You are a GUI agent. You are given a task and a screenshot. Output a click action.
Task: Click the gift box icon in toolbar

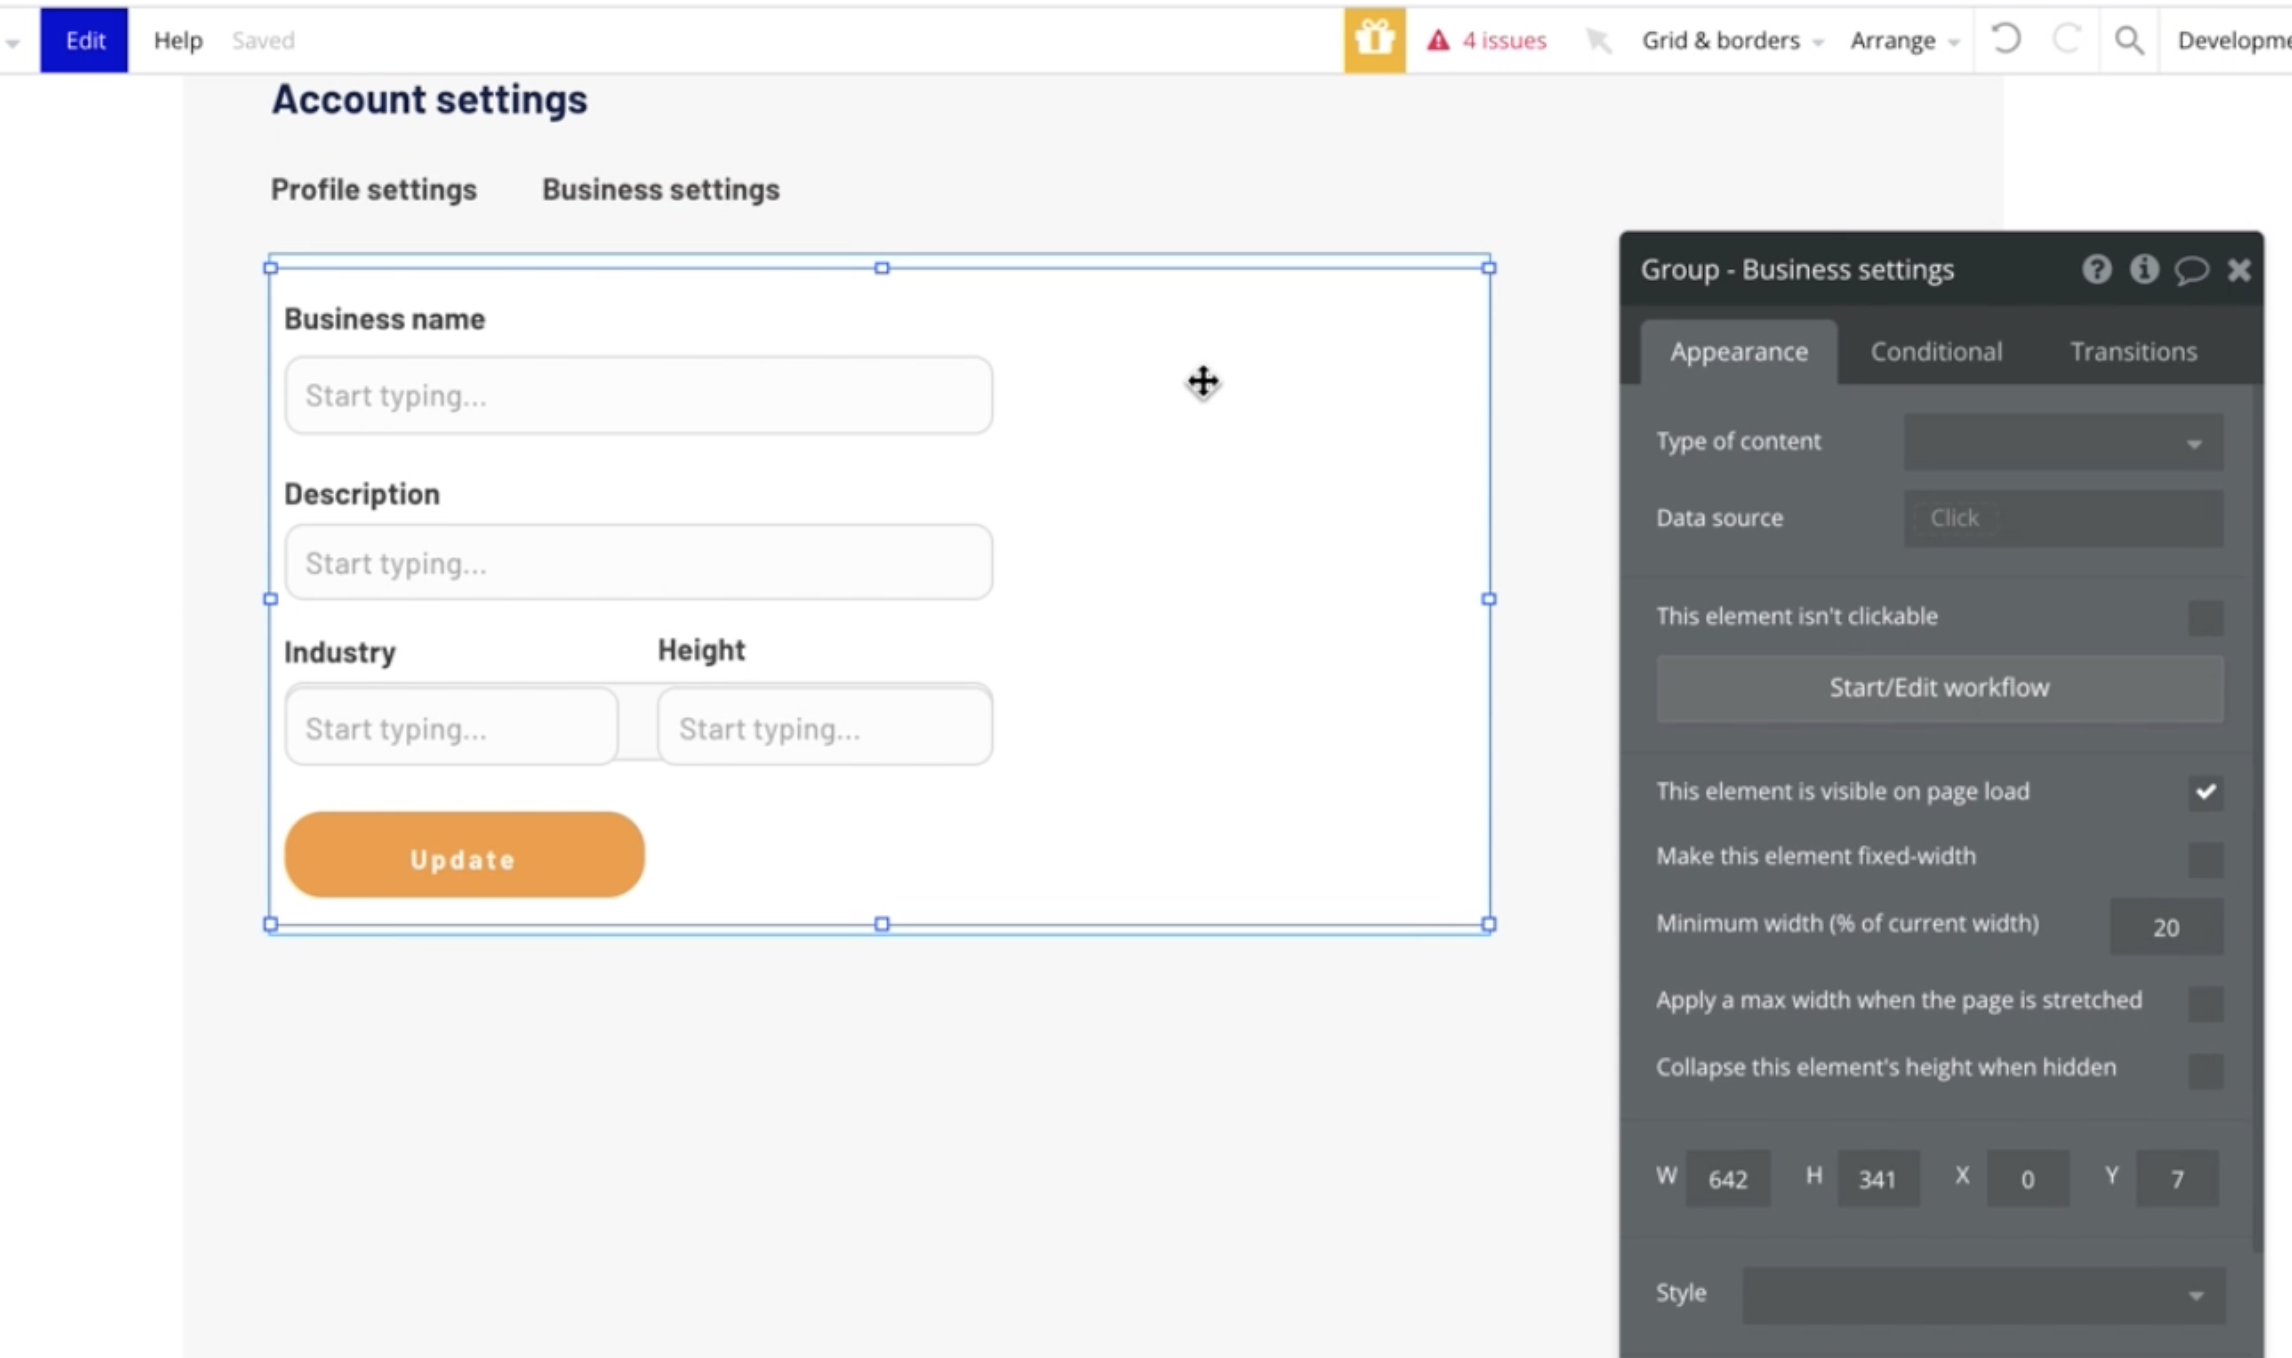[1374, 40]
